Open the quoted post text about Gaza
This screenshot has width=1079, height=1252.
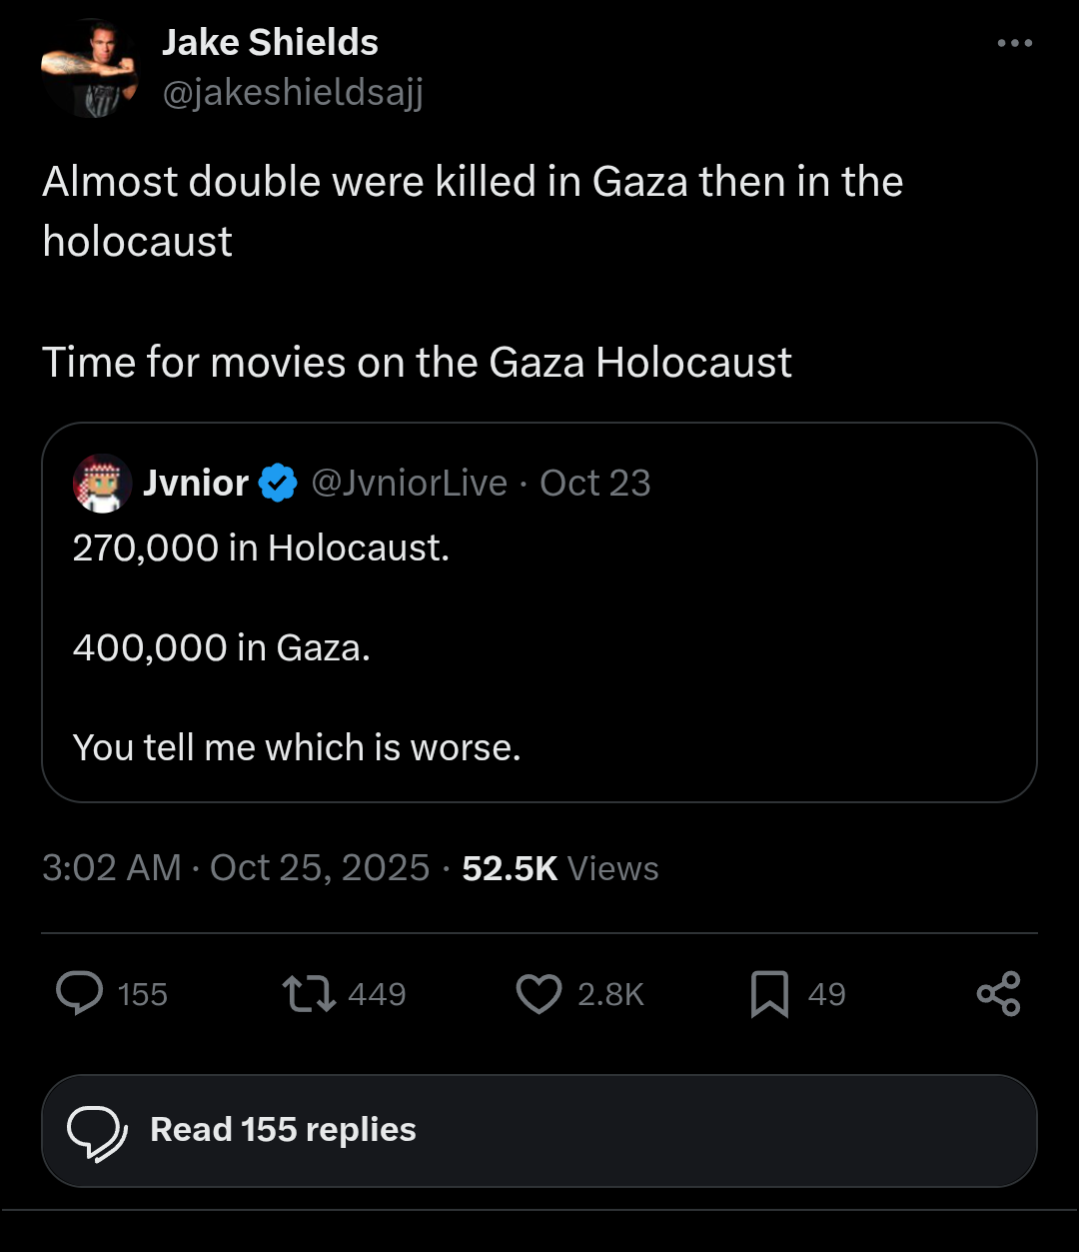296,648
